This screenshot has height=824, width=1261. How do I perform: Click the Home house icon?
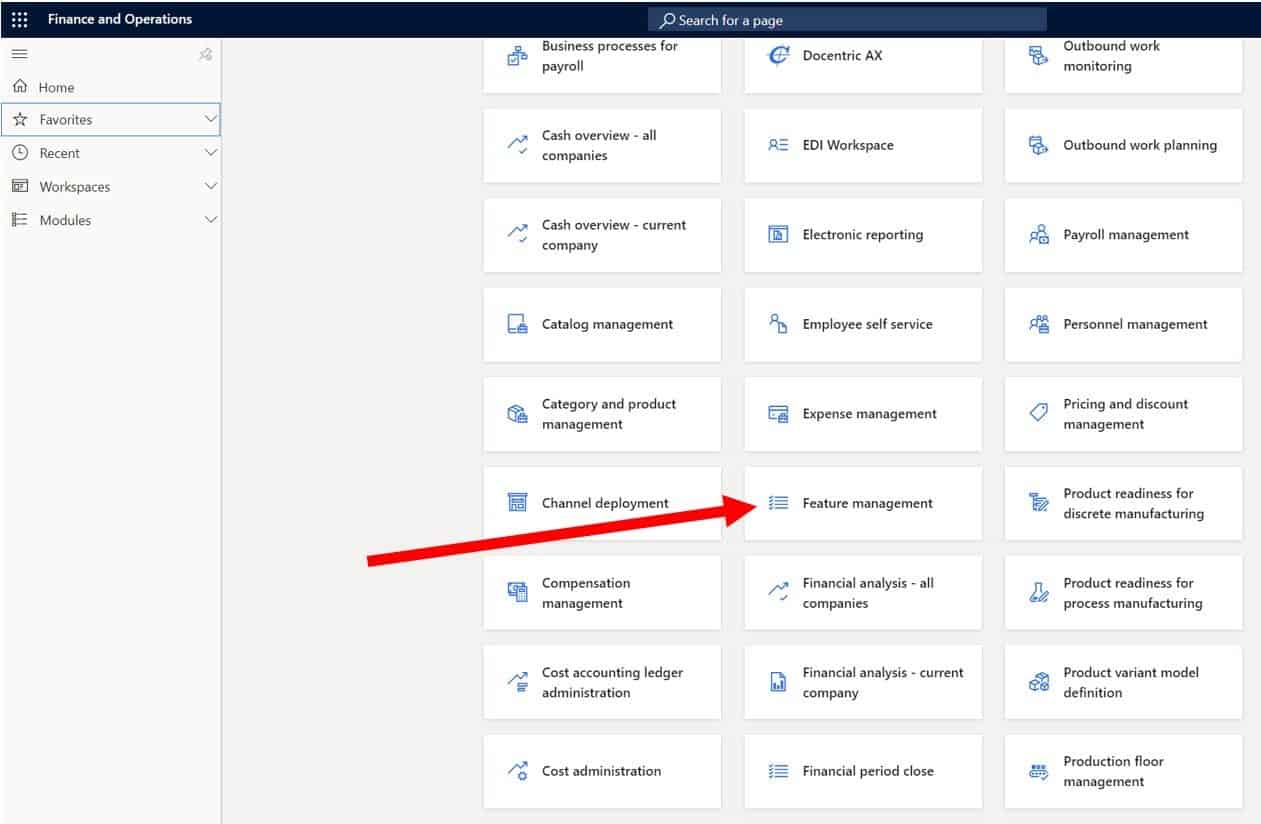[x=19, y=87]
